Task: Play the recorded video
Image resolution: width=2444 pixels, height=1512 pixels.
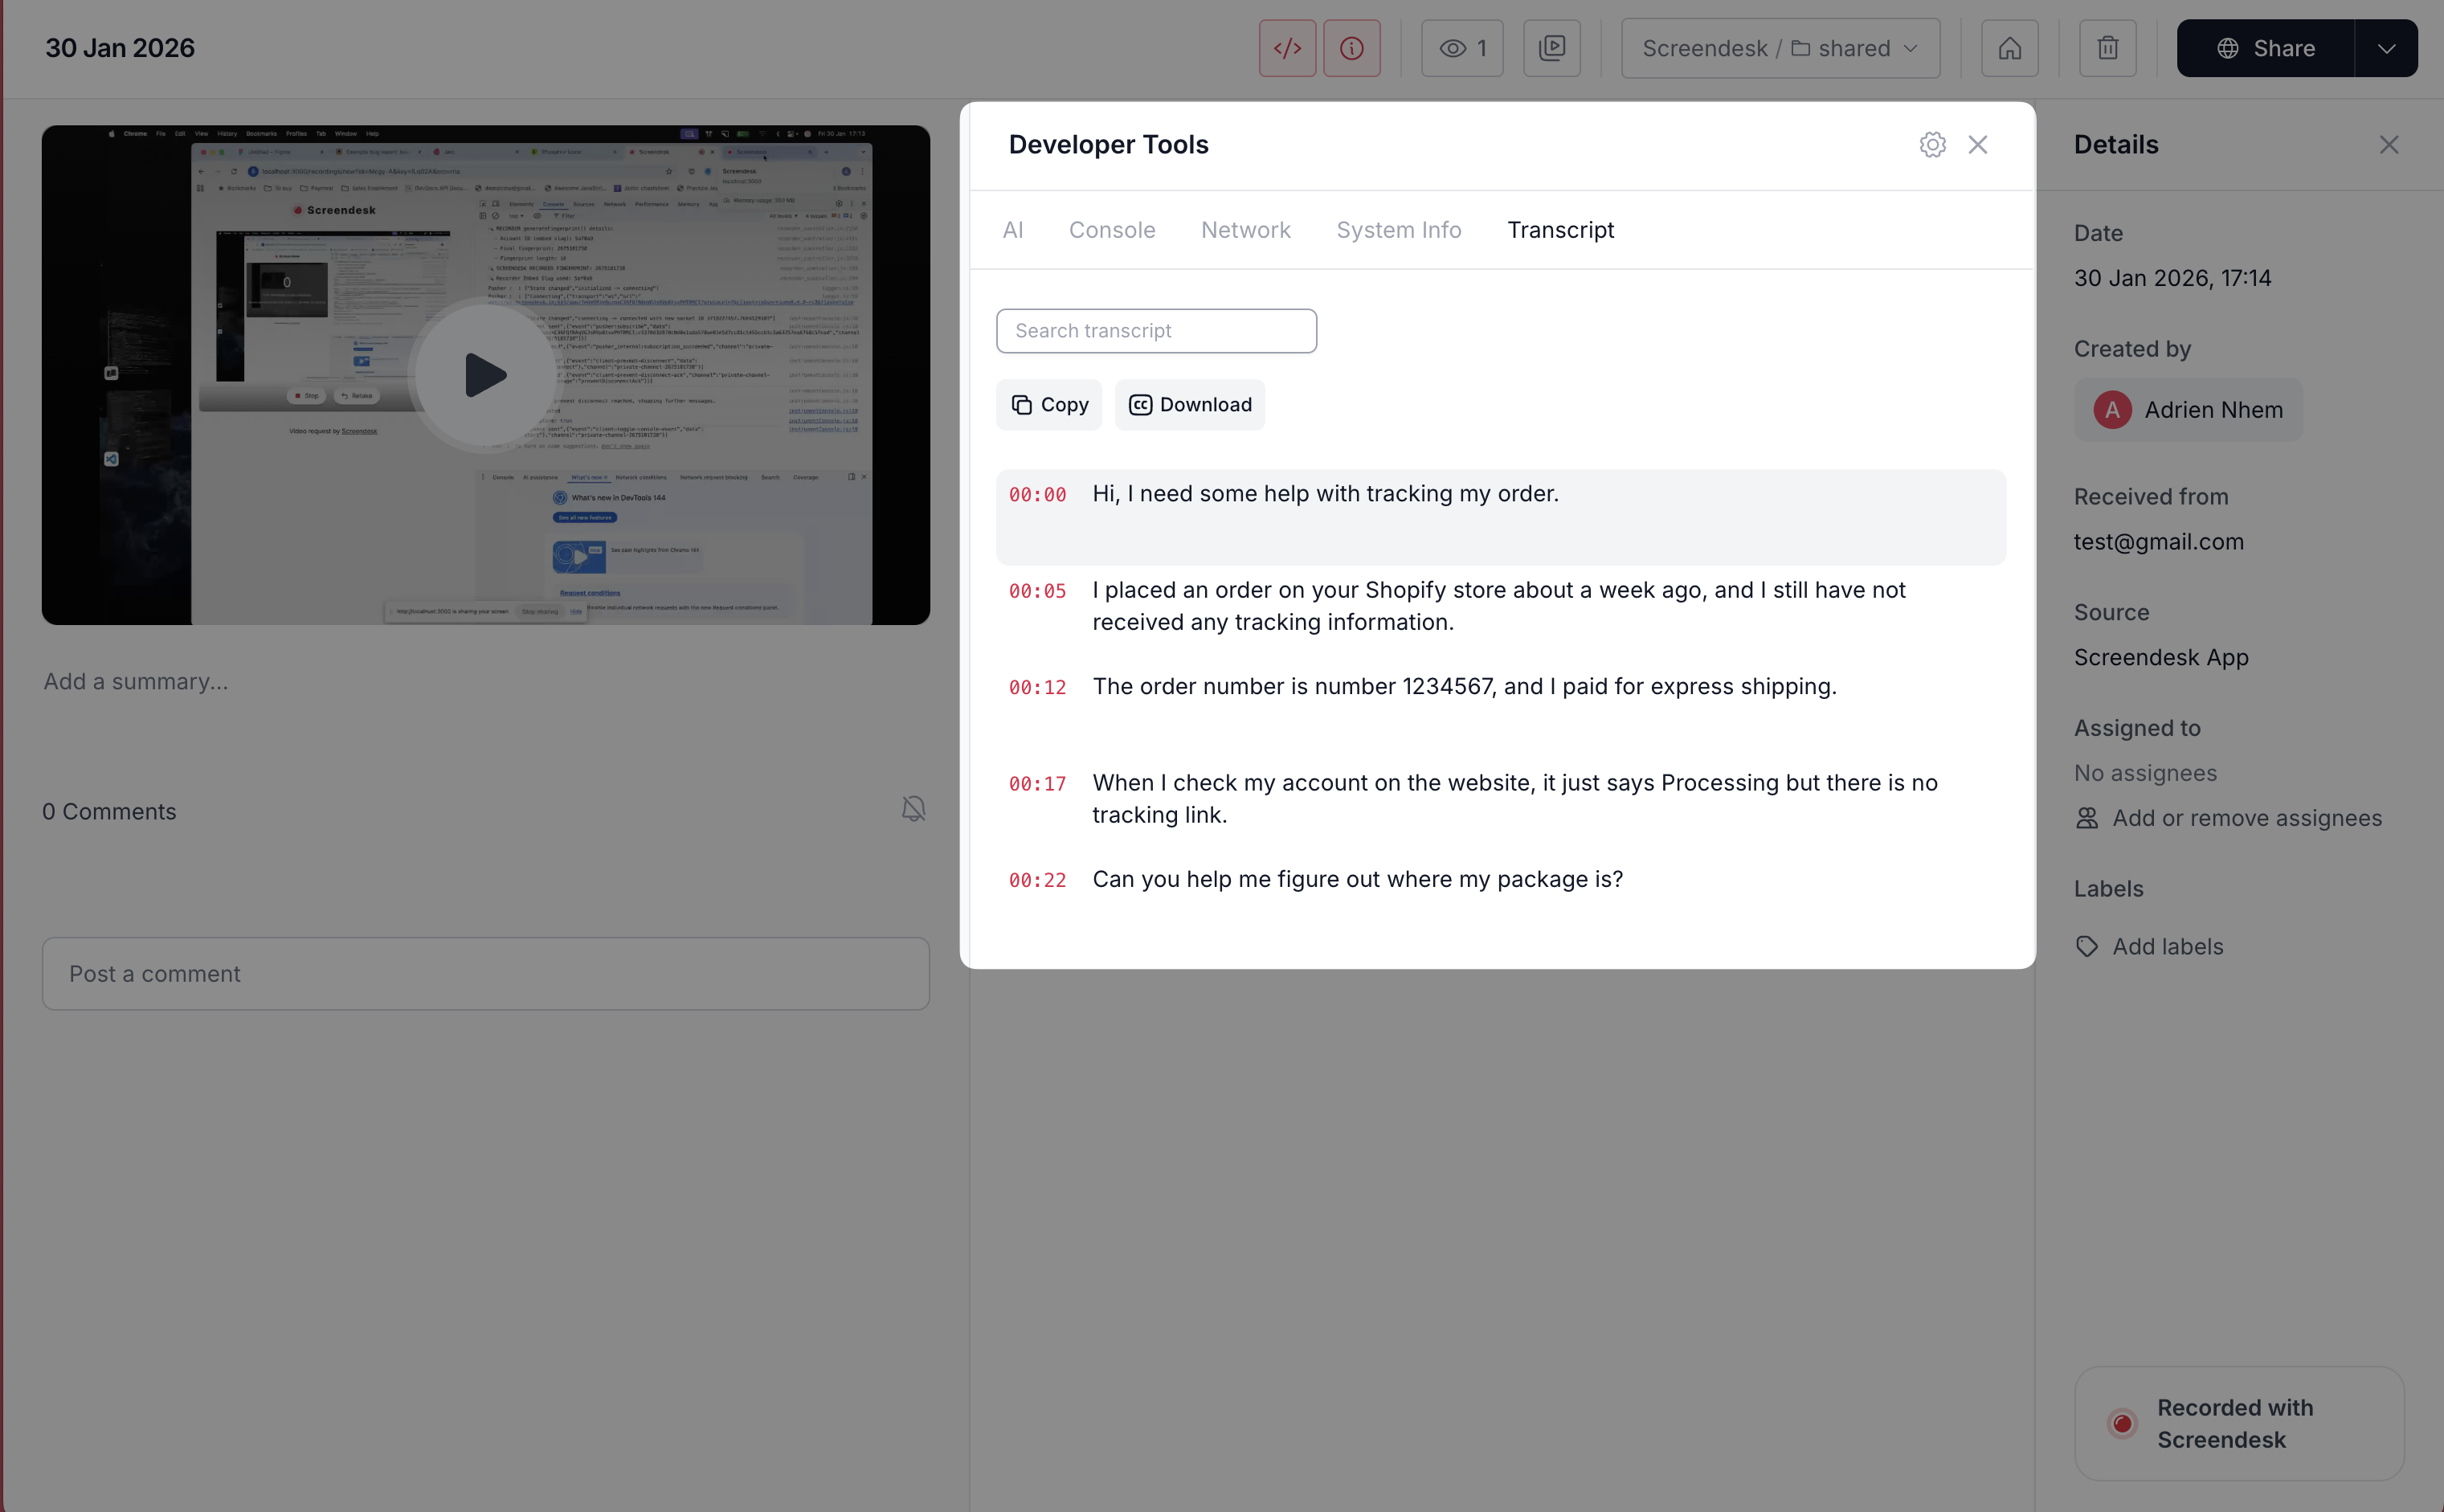Action: 485,375
